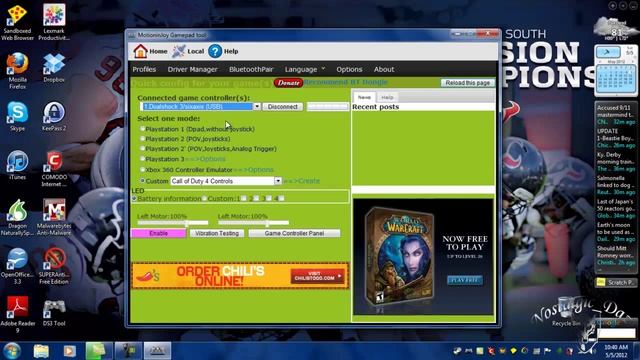640x360 pixels.
Task: Open Adobe Reader 9 desktop icon
Action: coord(17,314)
